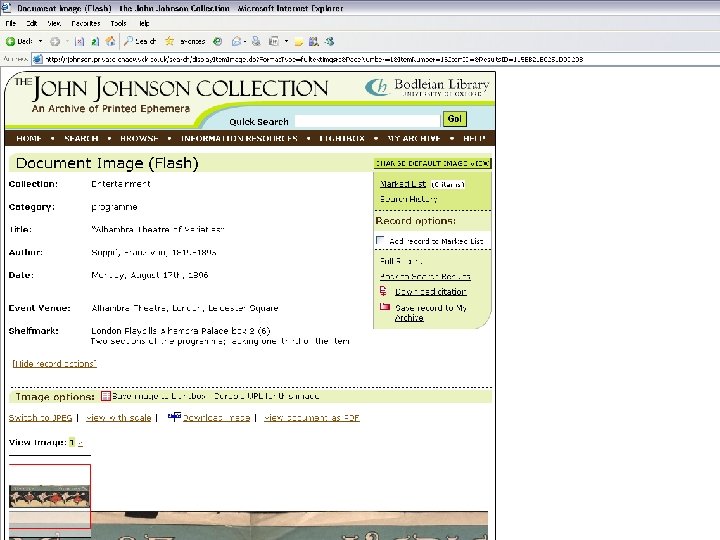Click the John Johnson Collection banner title
This screenshot has width=720, height=540.
(x=171, y=89)
